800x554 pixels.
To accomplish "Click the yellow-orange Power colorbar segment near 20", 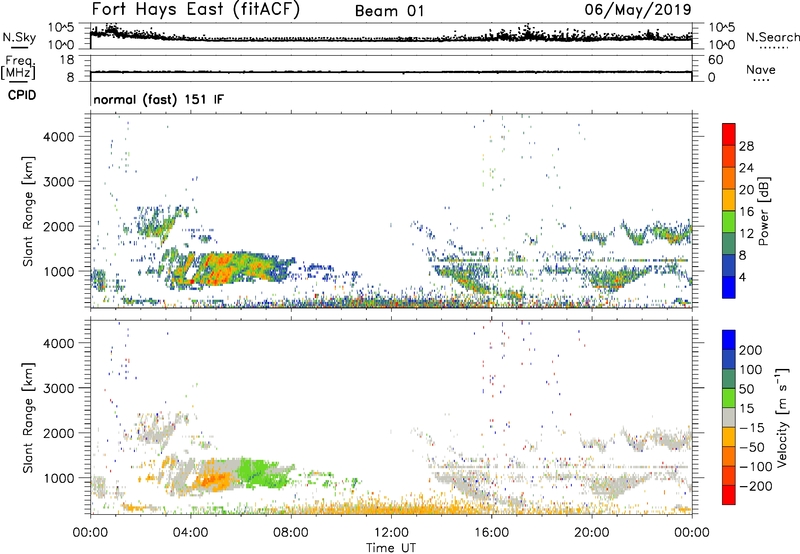I will (x=729, y=199).
